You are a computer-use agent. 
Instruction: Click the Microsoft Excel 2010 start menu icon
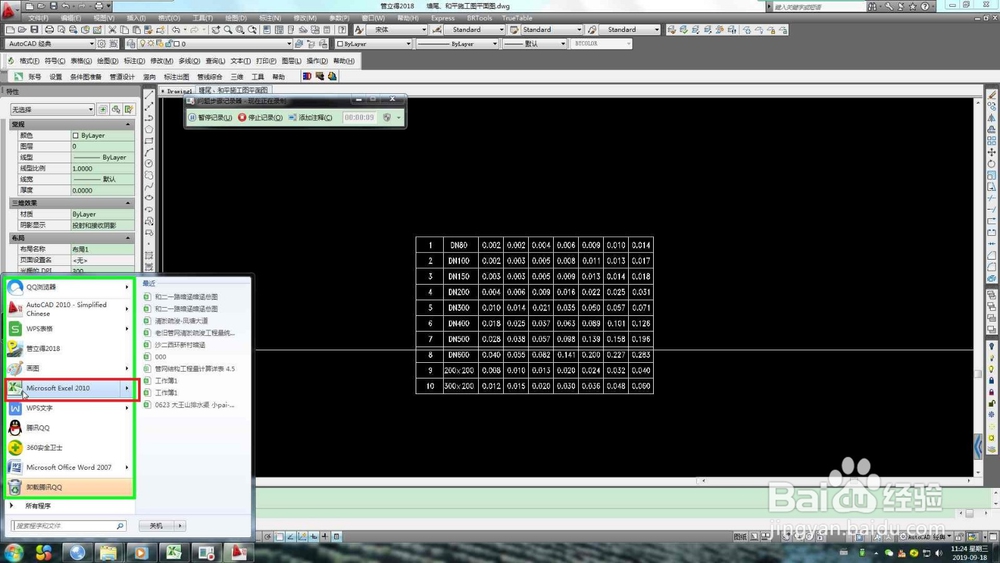click(15, 388)
